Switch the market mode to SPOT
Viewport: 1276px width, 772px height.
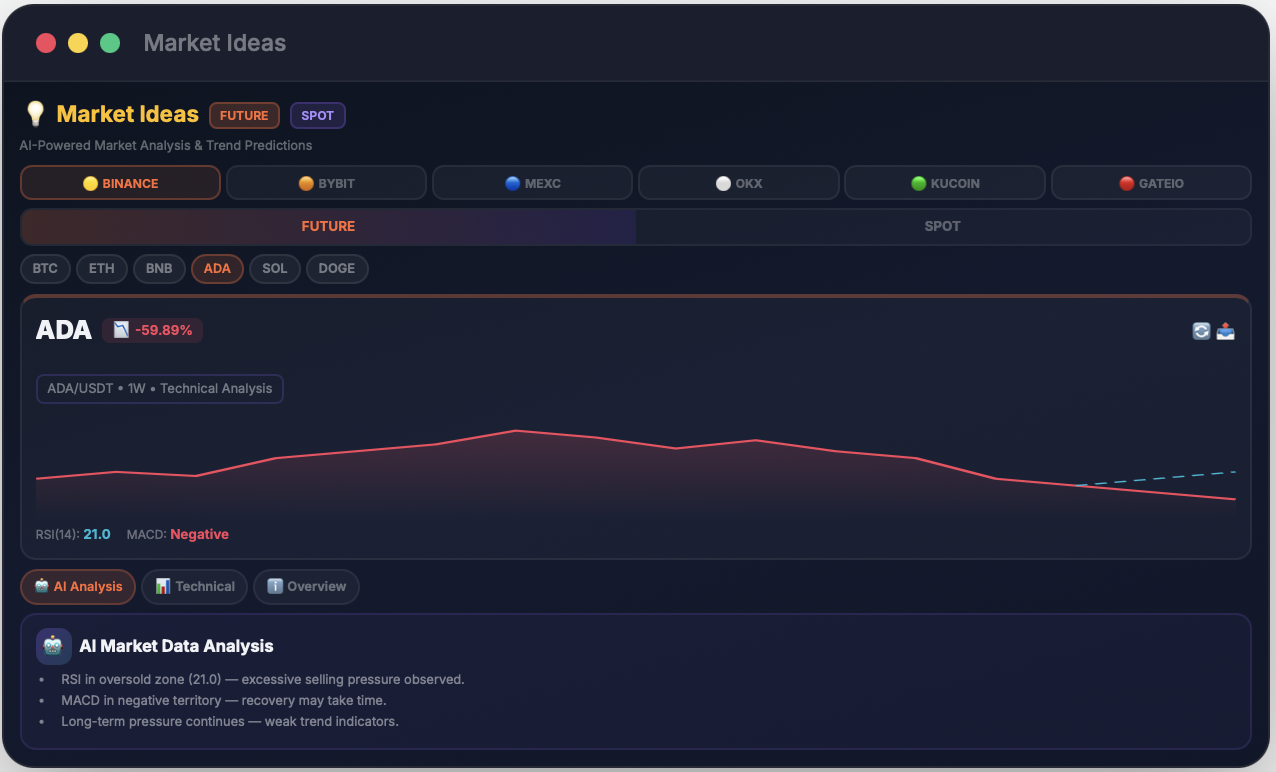942,226
